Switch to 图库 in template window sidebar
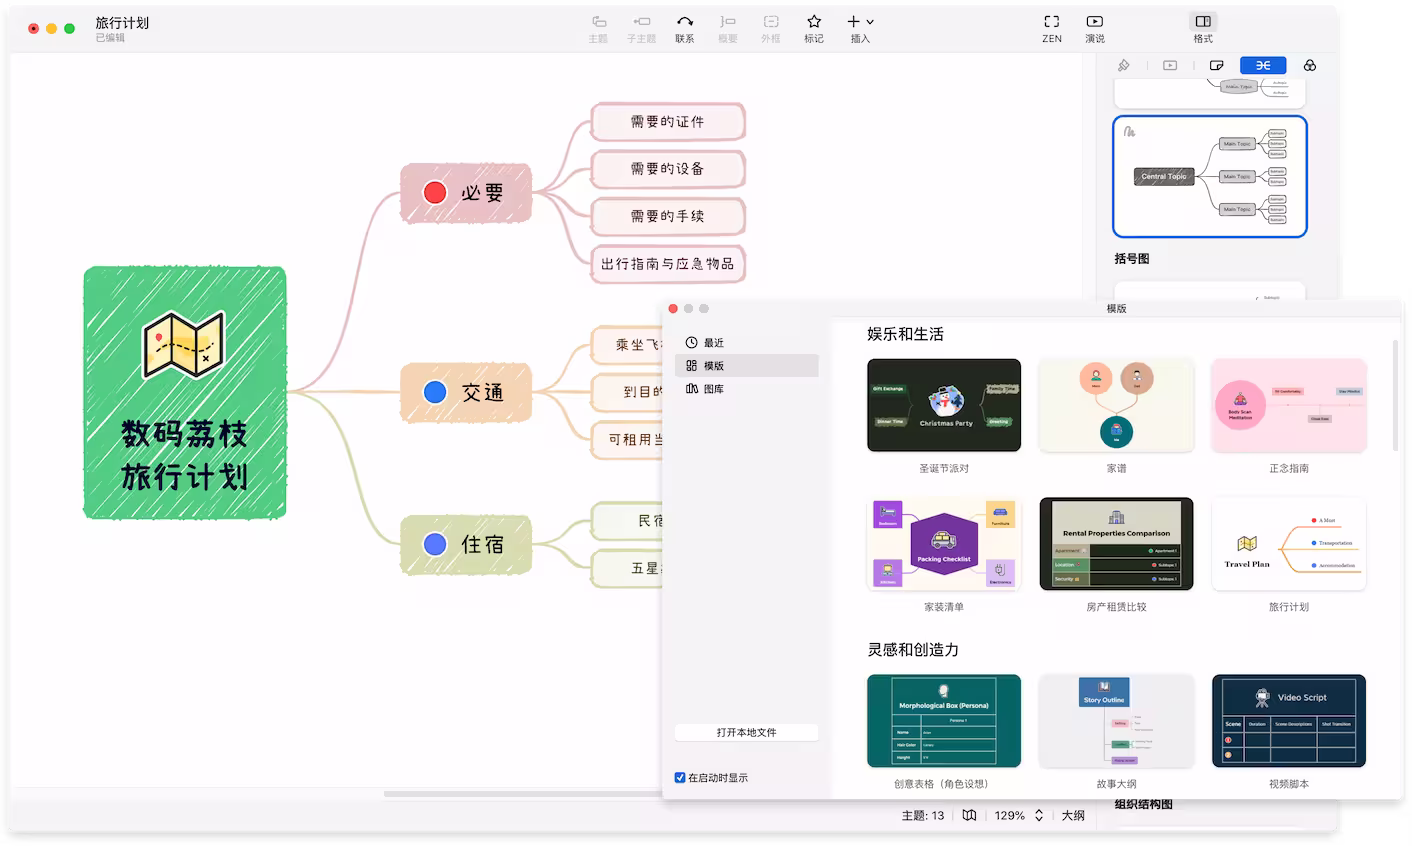 [712, 388]
